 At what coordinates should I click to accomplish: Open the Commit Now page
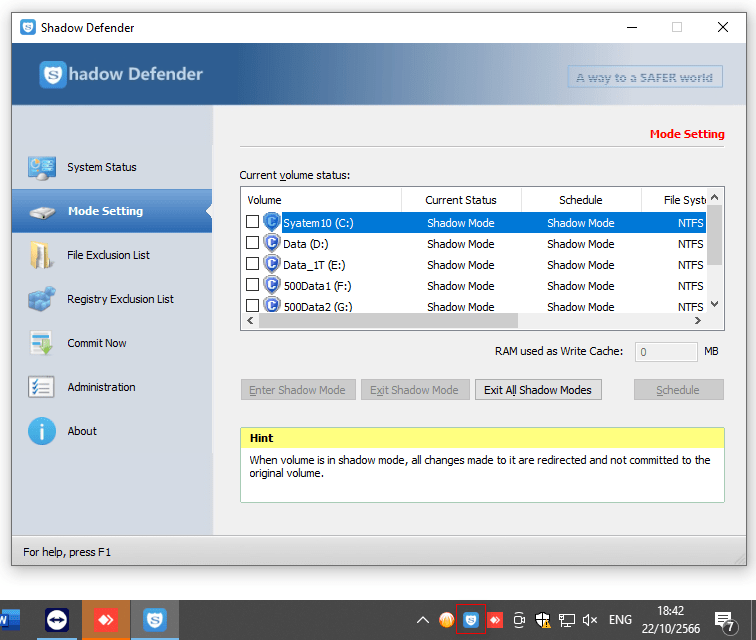pyautogui.click(x=112, y=343)
